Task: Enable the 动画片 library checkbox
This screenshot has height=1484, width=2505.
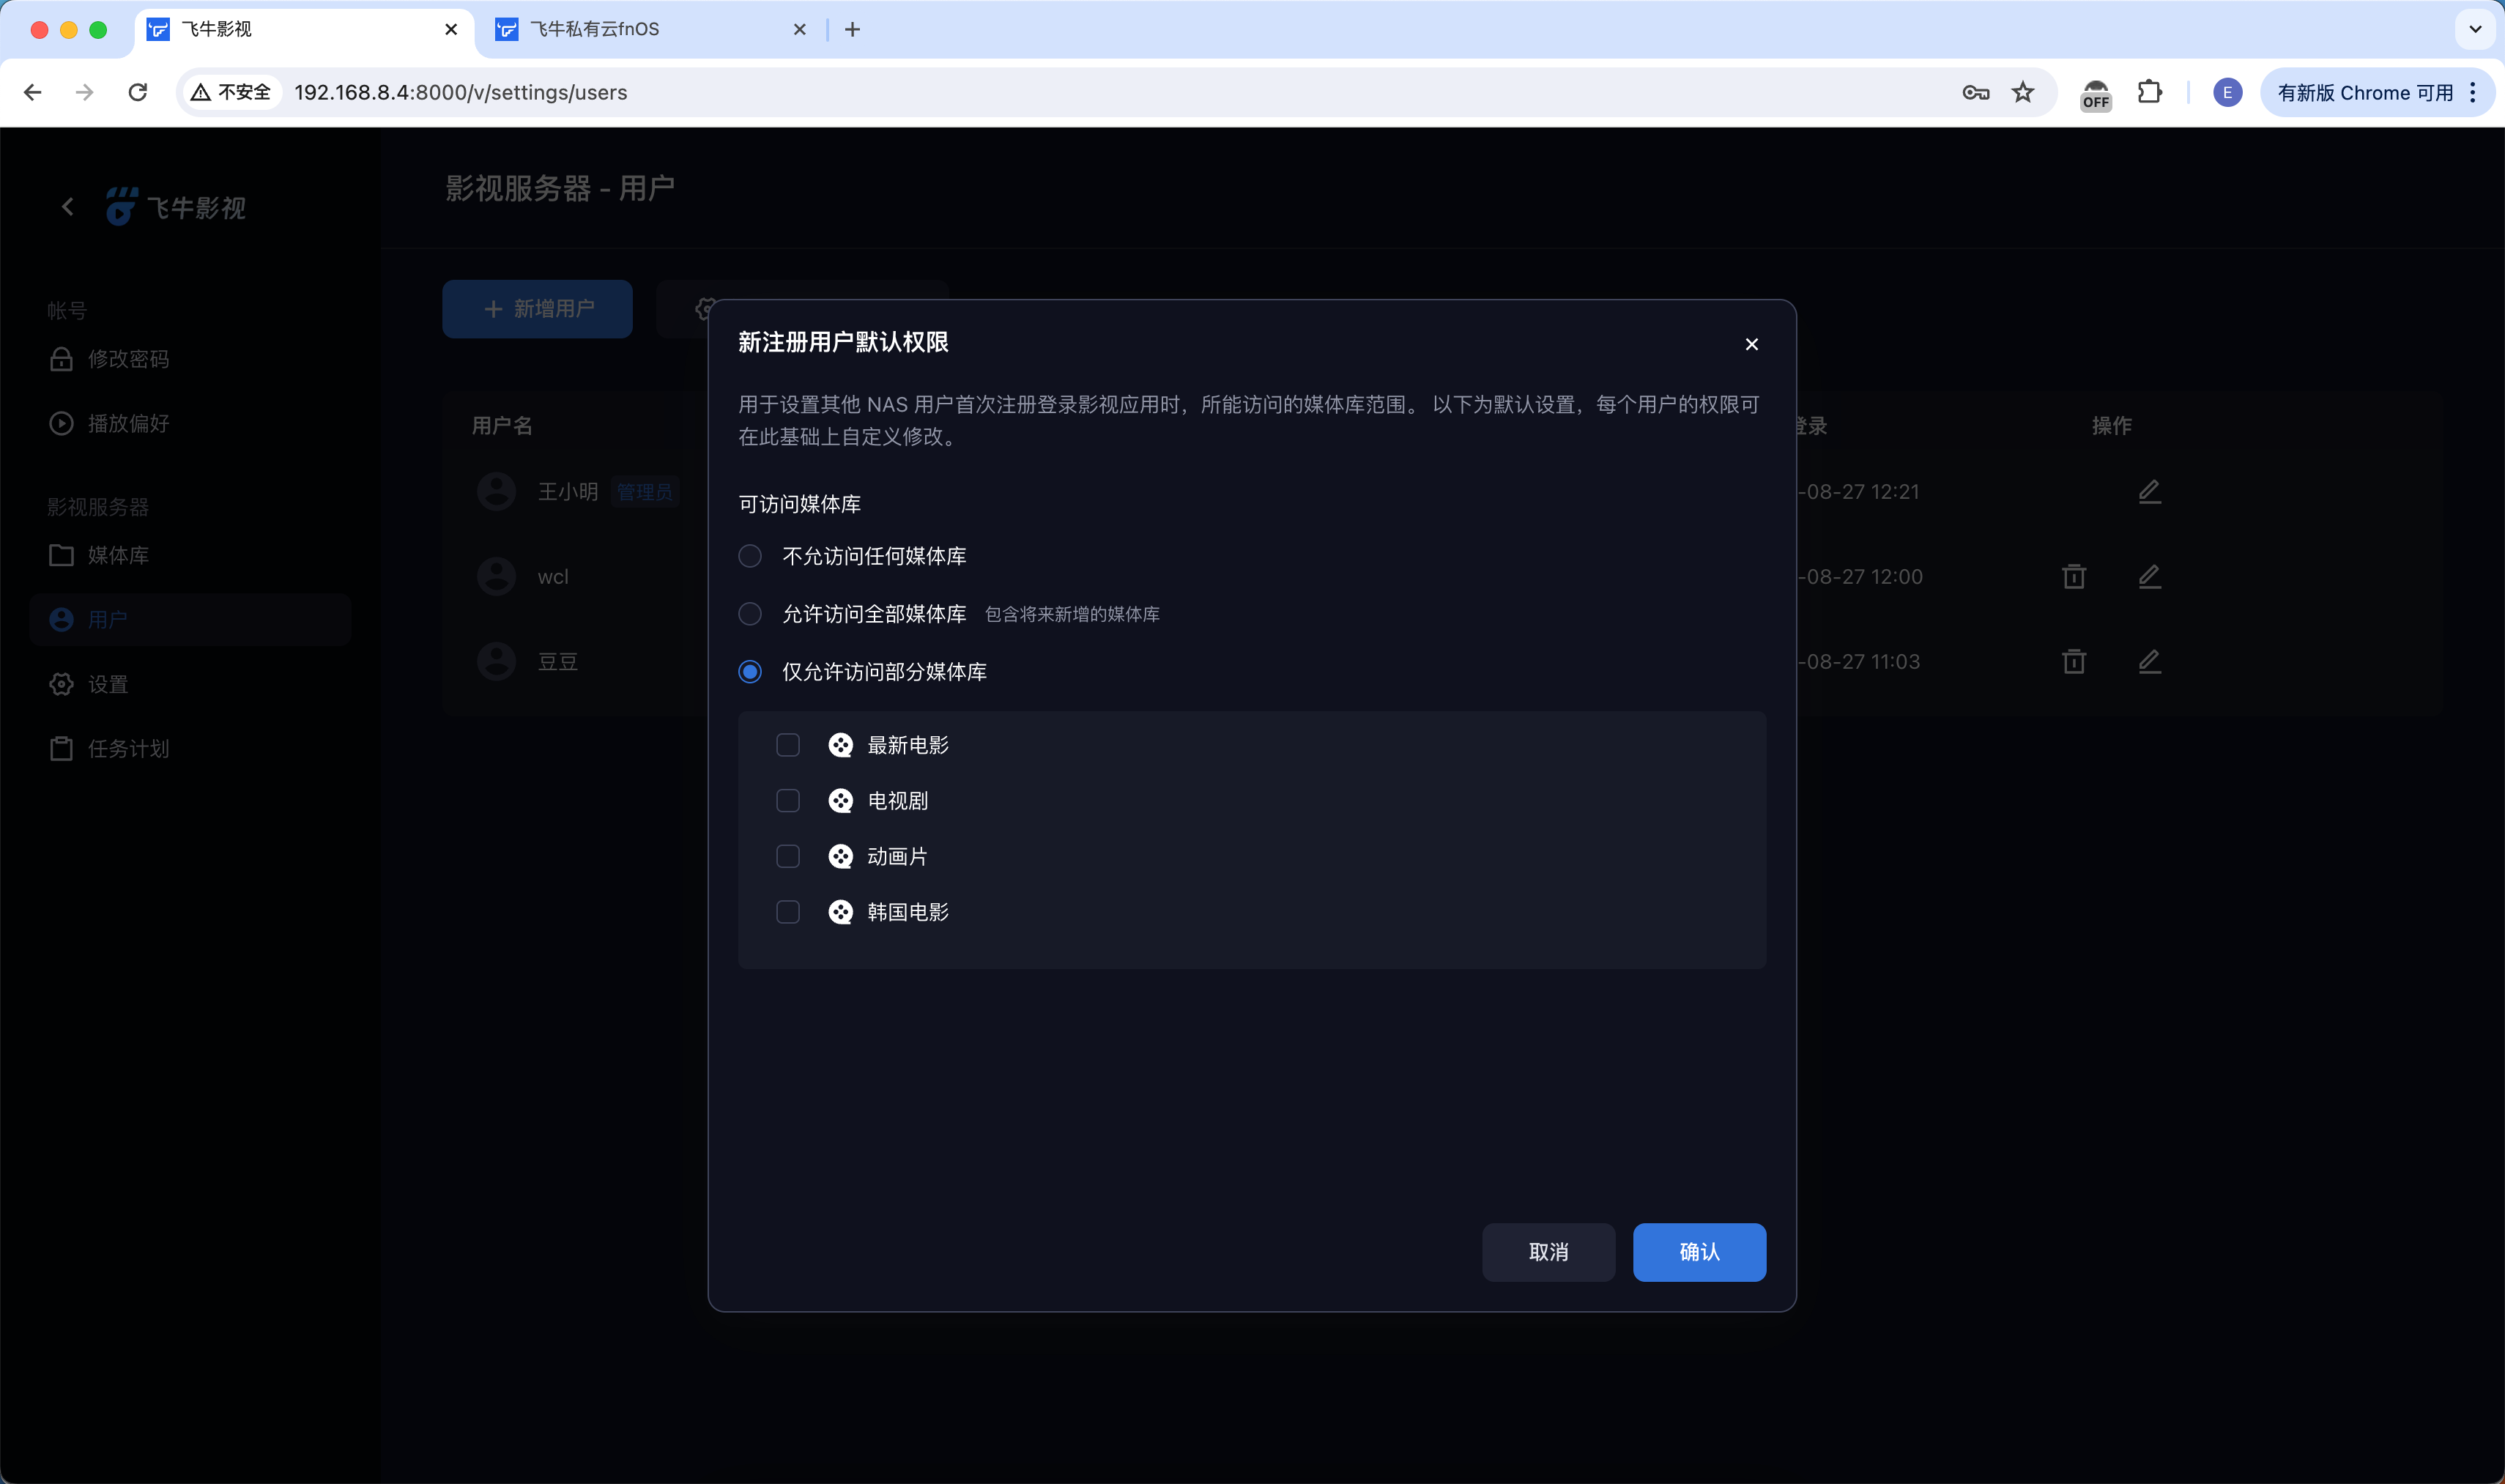Action: click(x=788, y=856)
